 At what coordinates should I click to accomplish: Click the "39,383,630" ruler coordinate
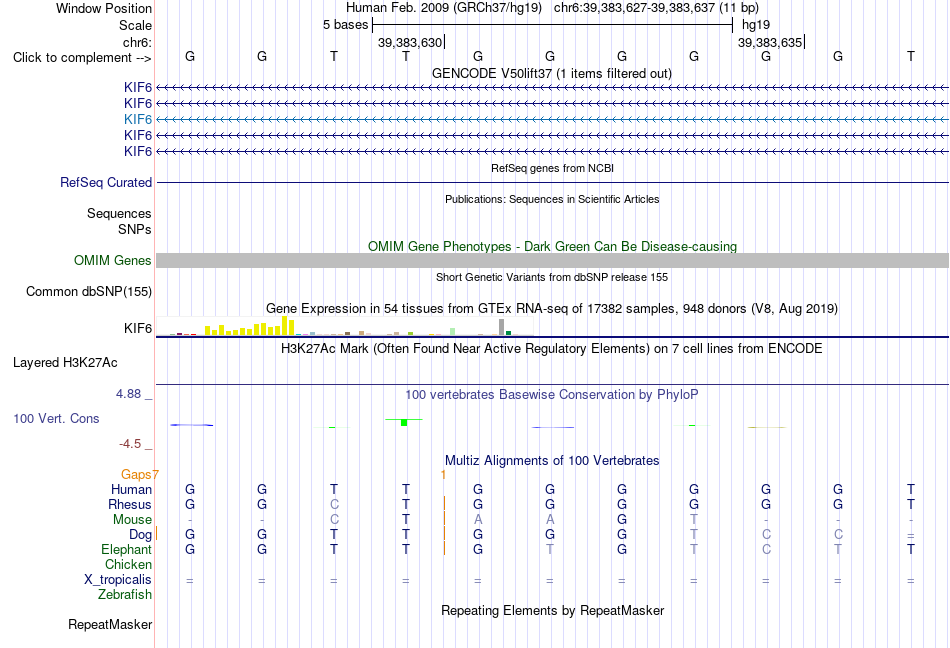pyautogui.click(x=410, y=42)
